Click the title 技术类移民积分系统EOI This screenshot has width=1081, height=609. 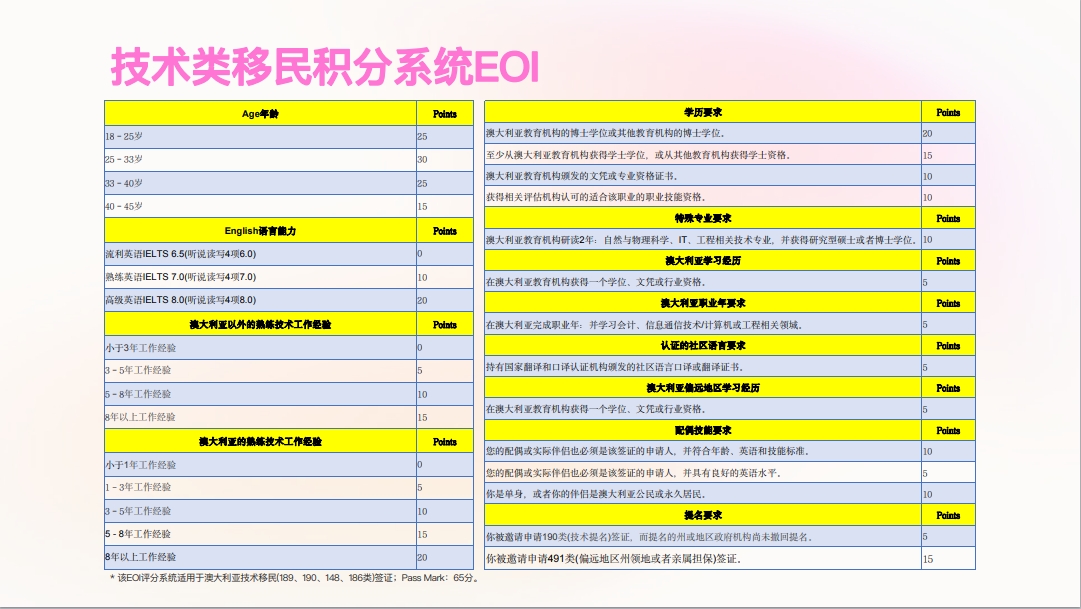[x=325, y=66]
